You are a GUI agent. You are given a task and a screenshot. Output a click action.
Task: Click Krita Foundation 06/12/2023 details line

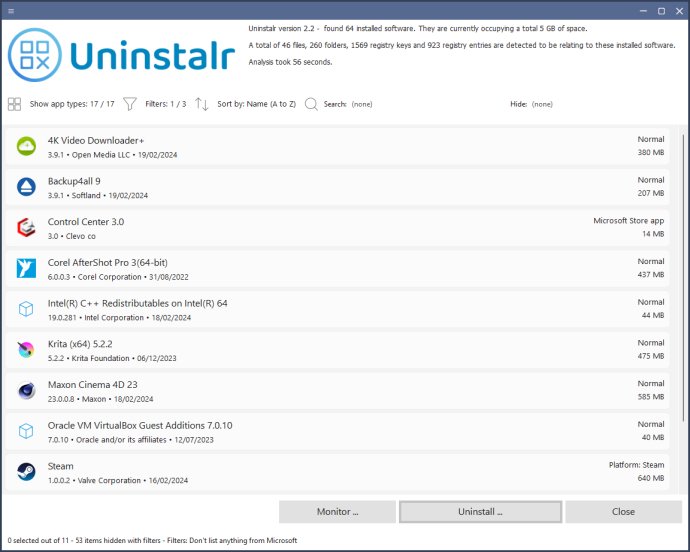pyautogui.click(x=112, y=358)
